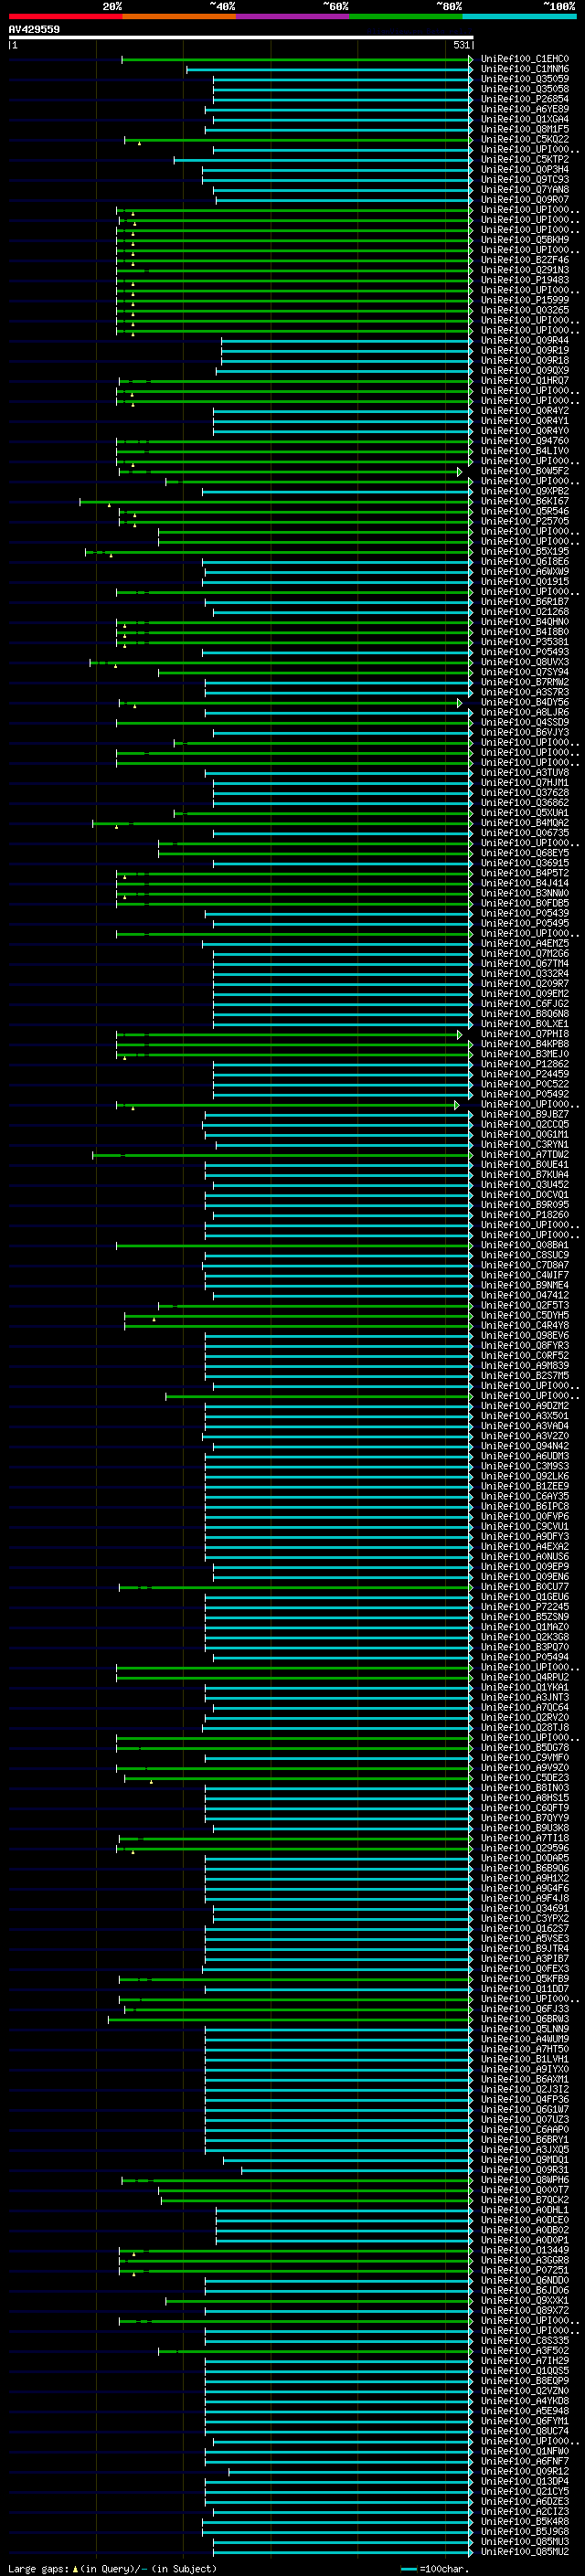
Task: Open the UniRef100_Q01915 hit label
Action: (524, 581)
